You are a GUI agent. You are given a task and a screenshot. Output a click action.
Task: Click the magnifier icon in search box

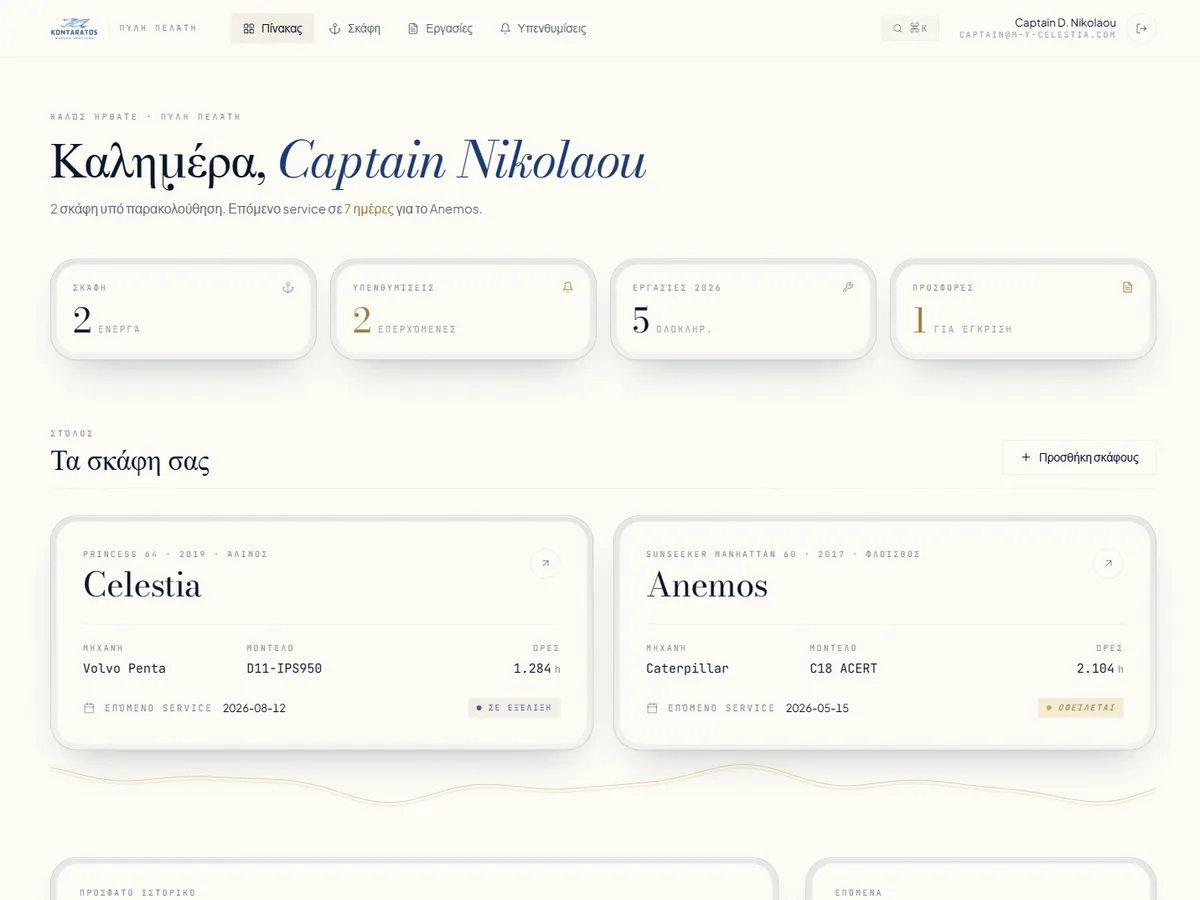tap(898, 28)
